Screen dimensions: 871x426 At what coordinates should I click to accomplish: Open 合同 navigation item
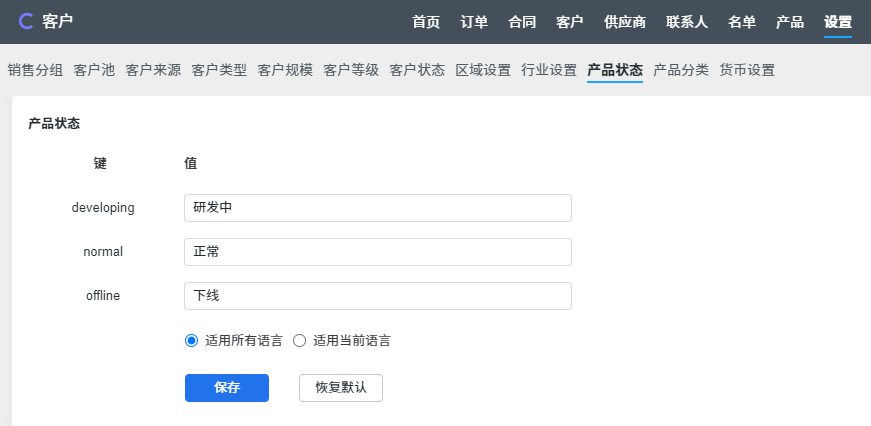click(x=522, y=21)
